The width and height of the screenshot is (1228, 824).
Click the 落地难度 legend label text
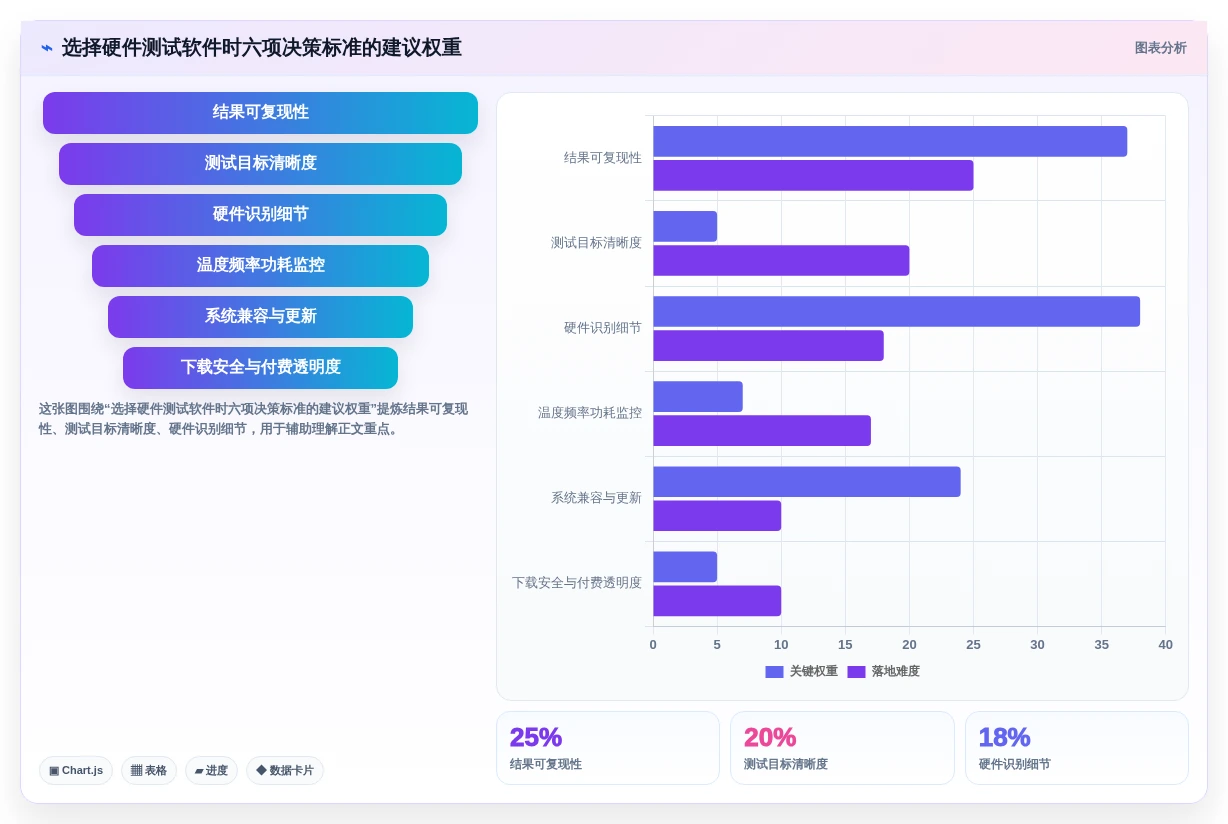pyautogui.click(x=895, y=672)
